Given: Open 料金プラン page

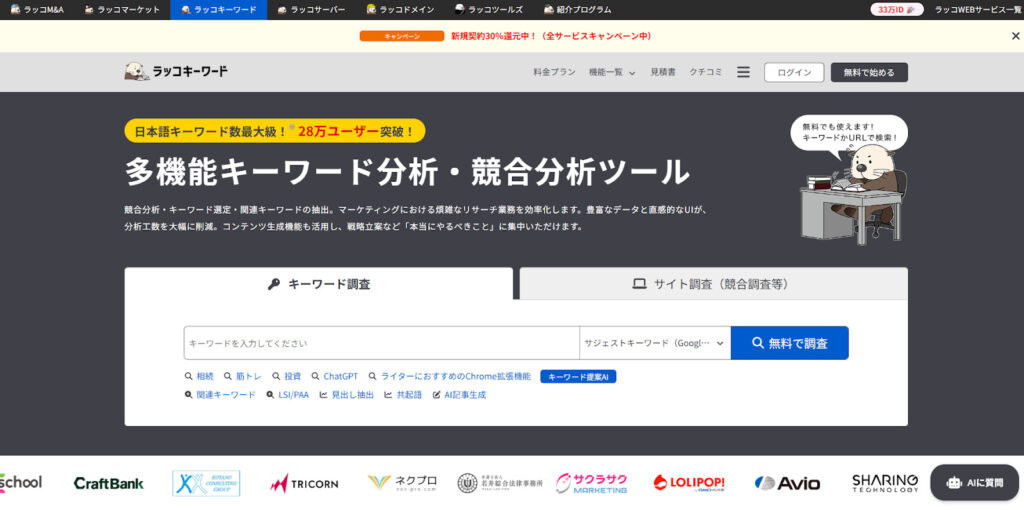Looking at the screenshot, I should [554, 72].
